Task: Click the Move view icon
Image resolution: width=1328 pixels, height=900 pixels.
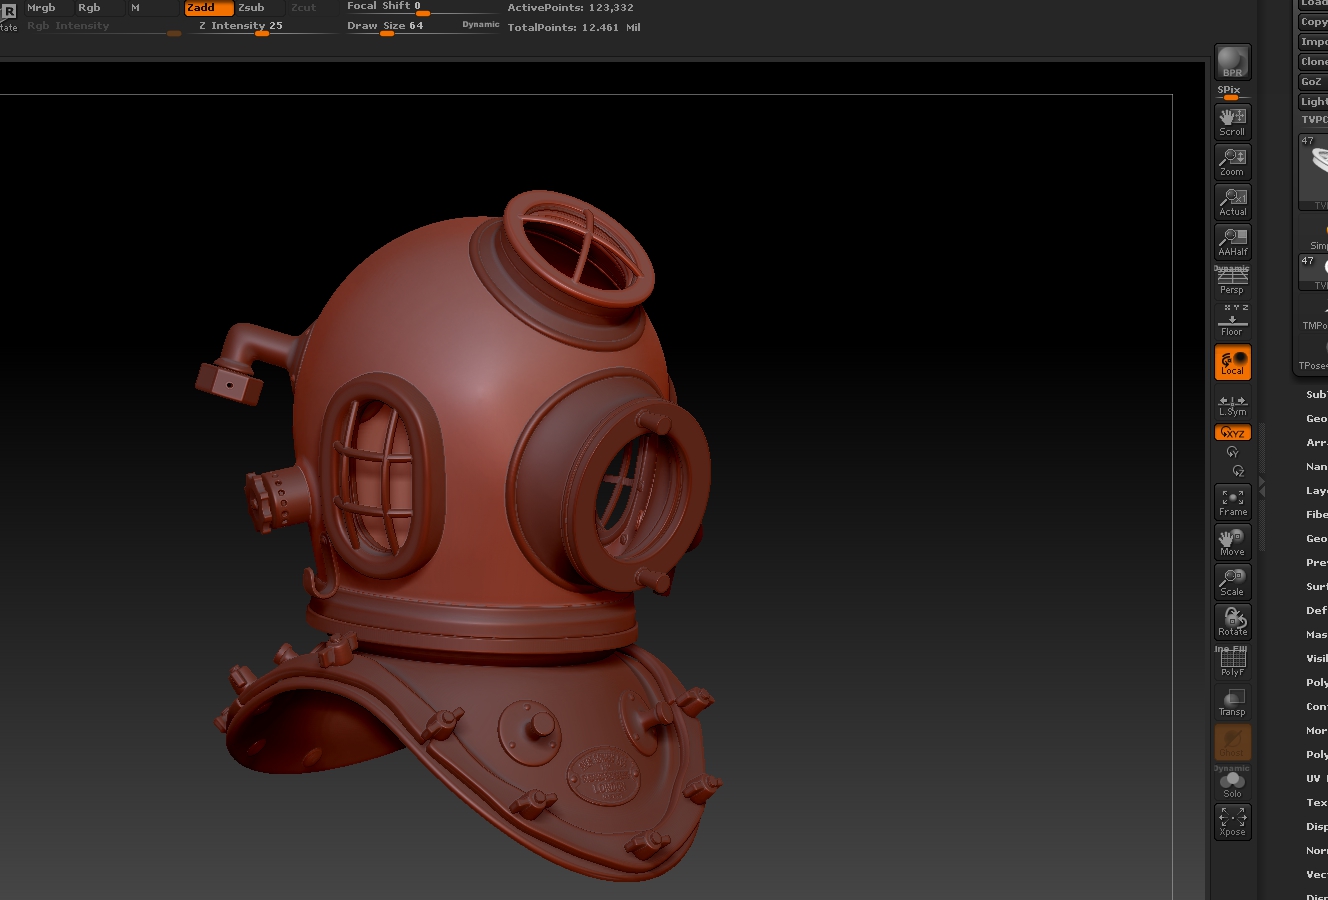Action: [1232, 542]
